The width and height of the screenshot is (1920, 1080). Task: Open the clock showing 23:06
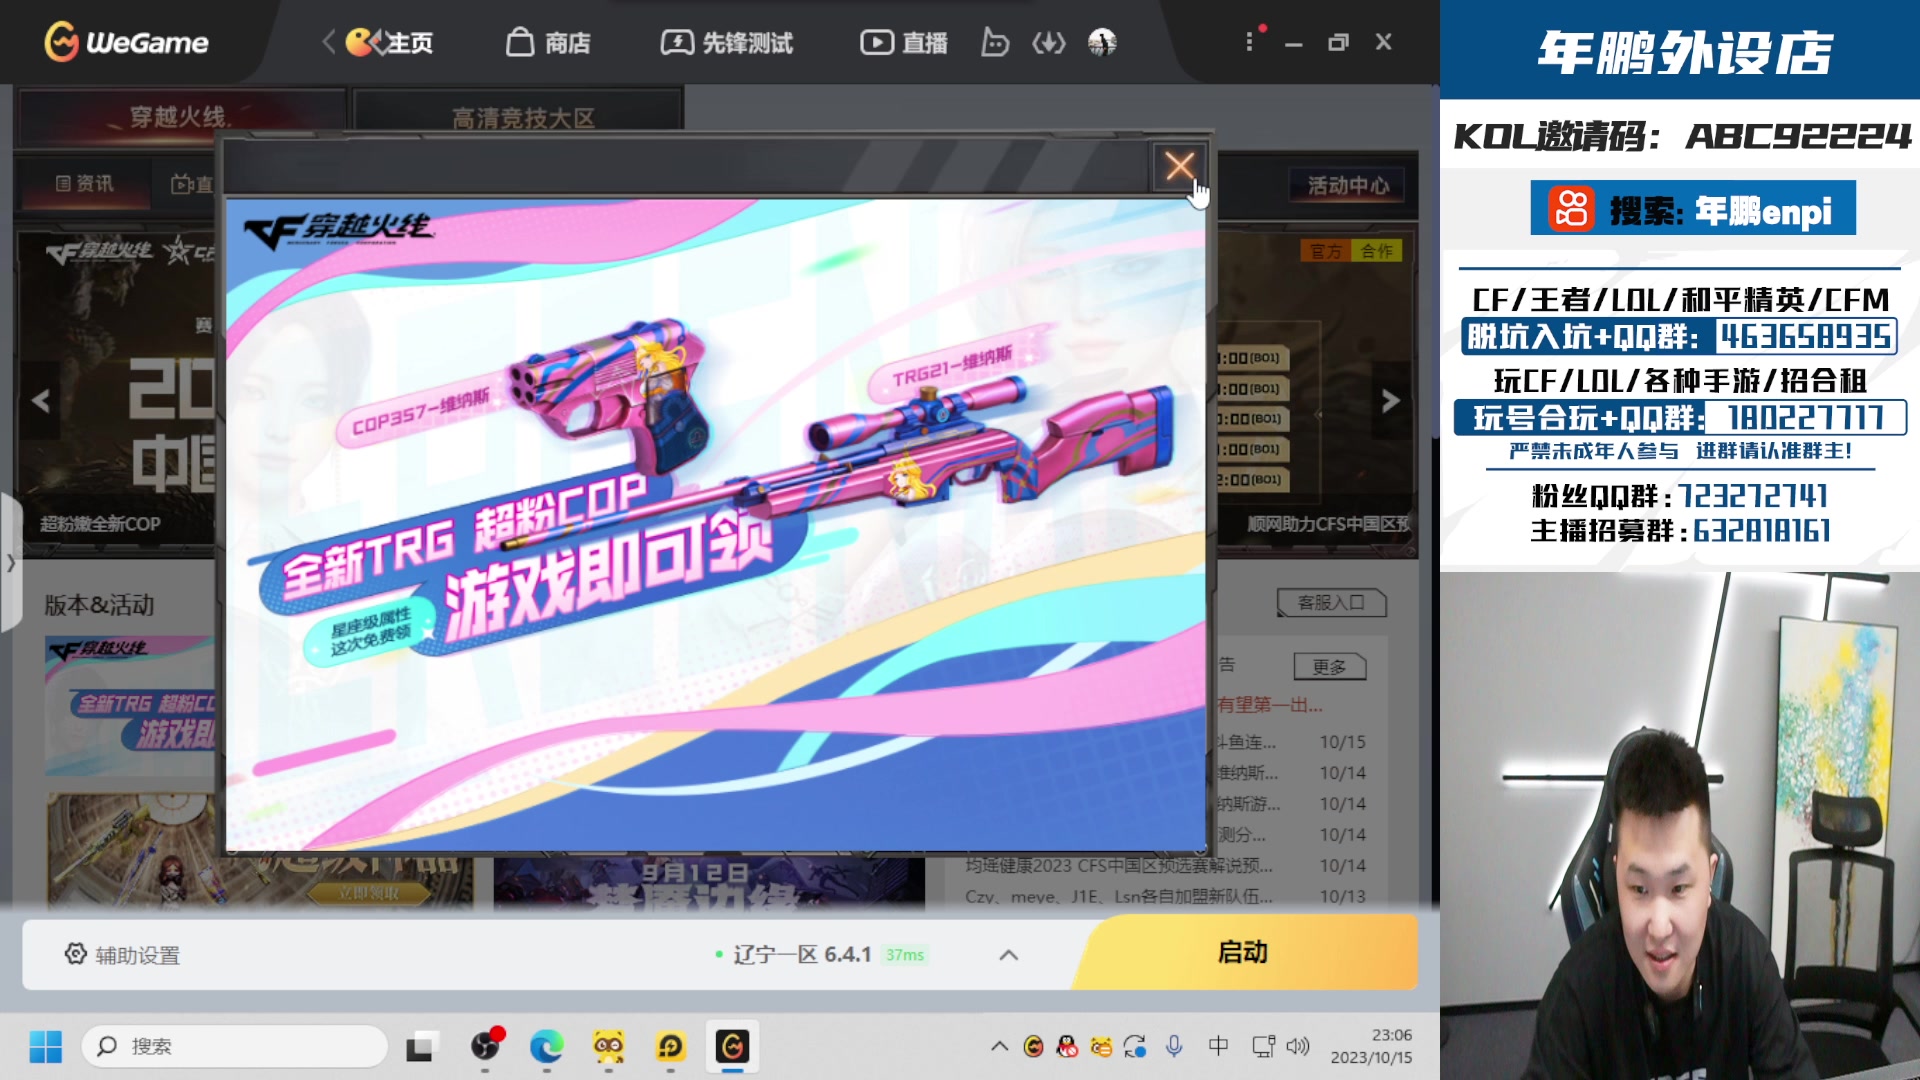pos(1371,1046)
